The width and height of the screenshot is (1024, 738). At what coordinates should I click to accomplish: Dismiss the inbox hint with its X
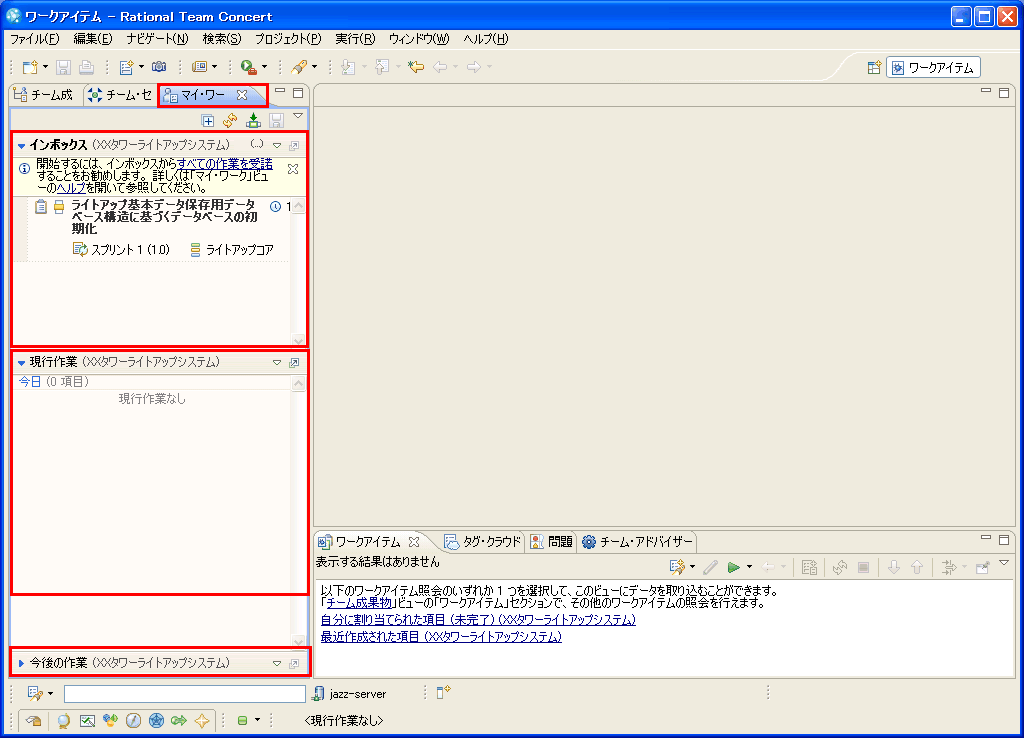point(293,168)
